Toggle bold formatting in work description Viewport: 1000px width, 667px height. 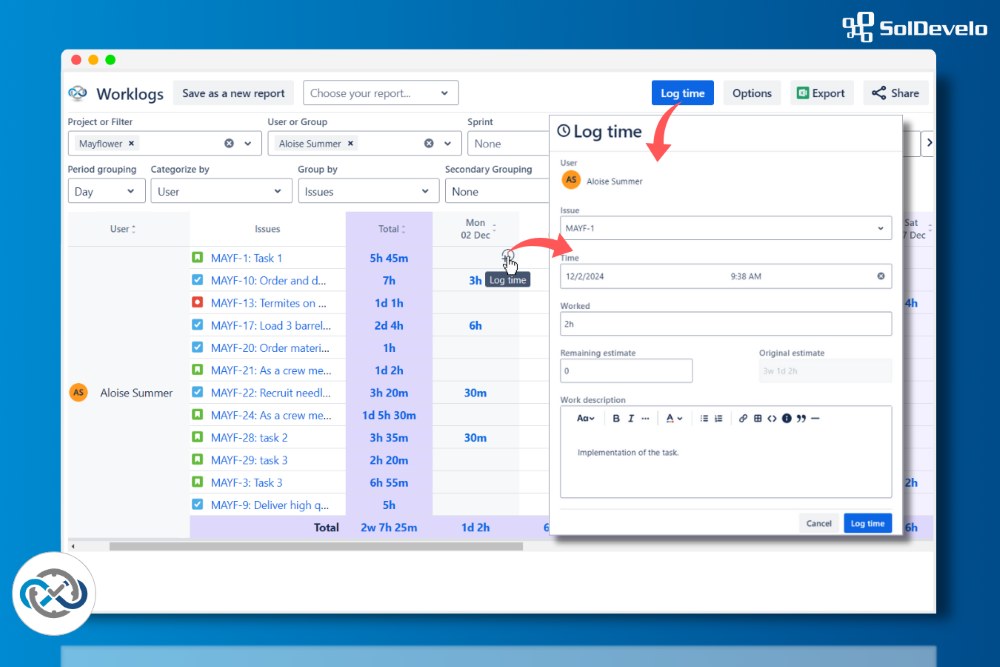(x=616, y=418)
